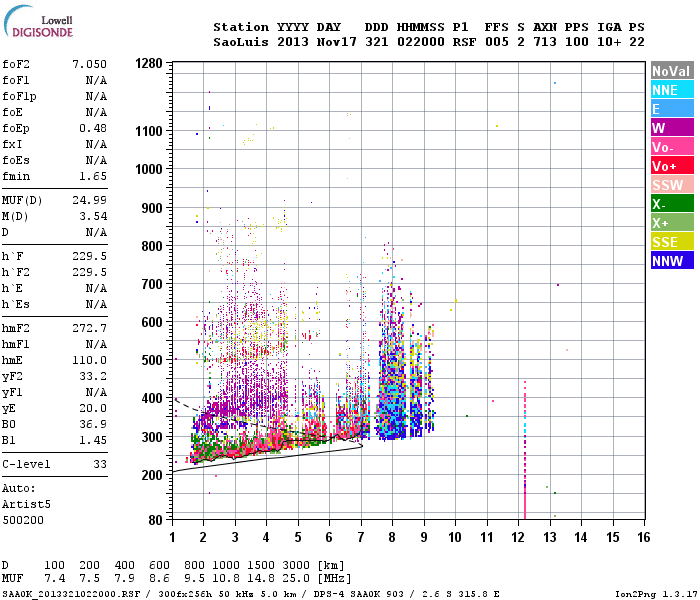Select the X- dark green legend swatch
This screenshot has width=700, height=600.
point(672,204)
